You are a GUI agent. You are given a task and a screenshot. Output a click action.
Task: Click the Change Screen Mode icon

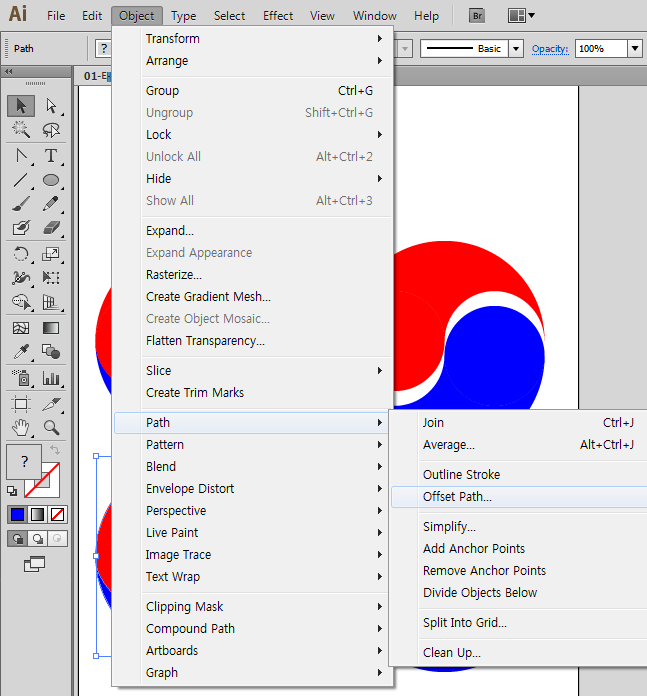pyautogui.click(x=34, y=564)
